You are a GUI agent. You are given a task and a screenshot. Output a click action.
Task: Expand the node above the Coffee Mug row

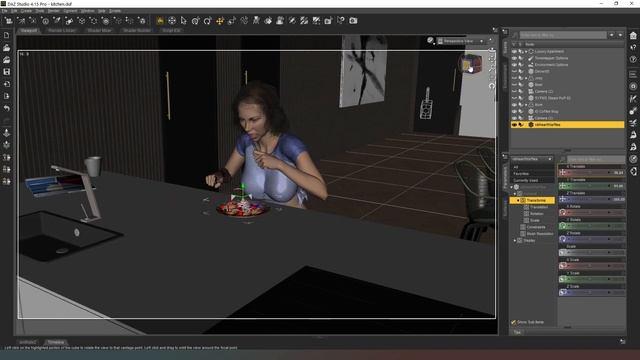coord(526,105)
